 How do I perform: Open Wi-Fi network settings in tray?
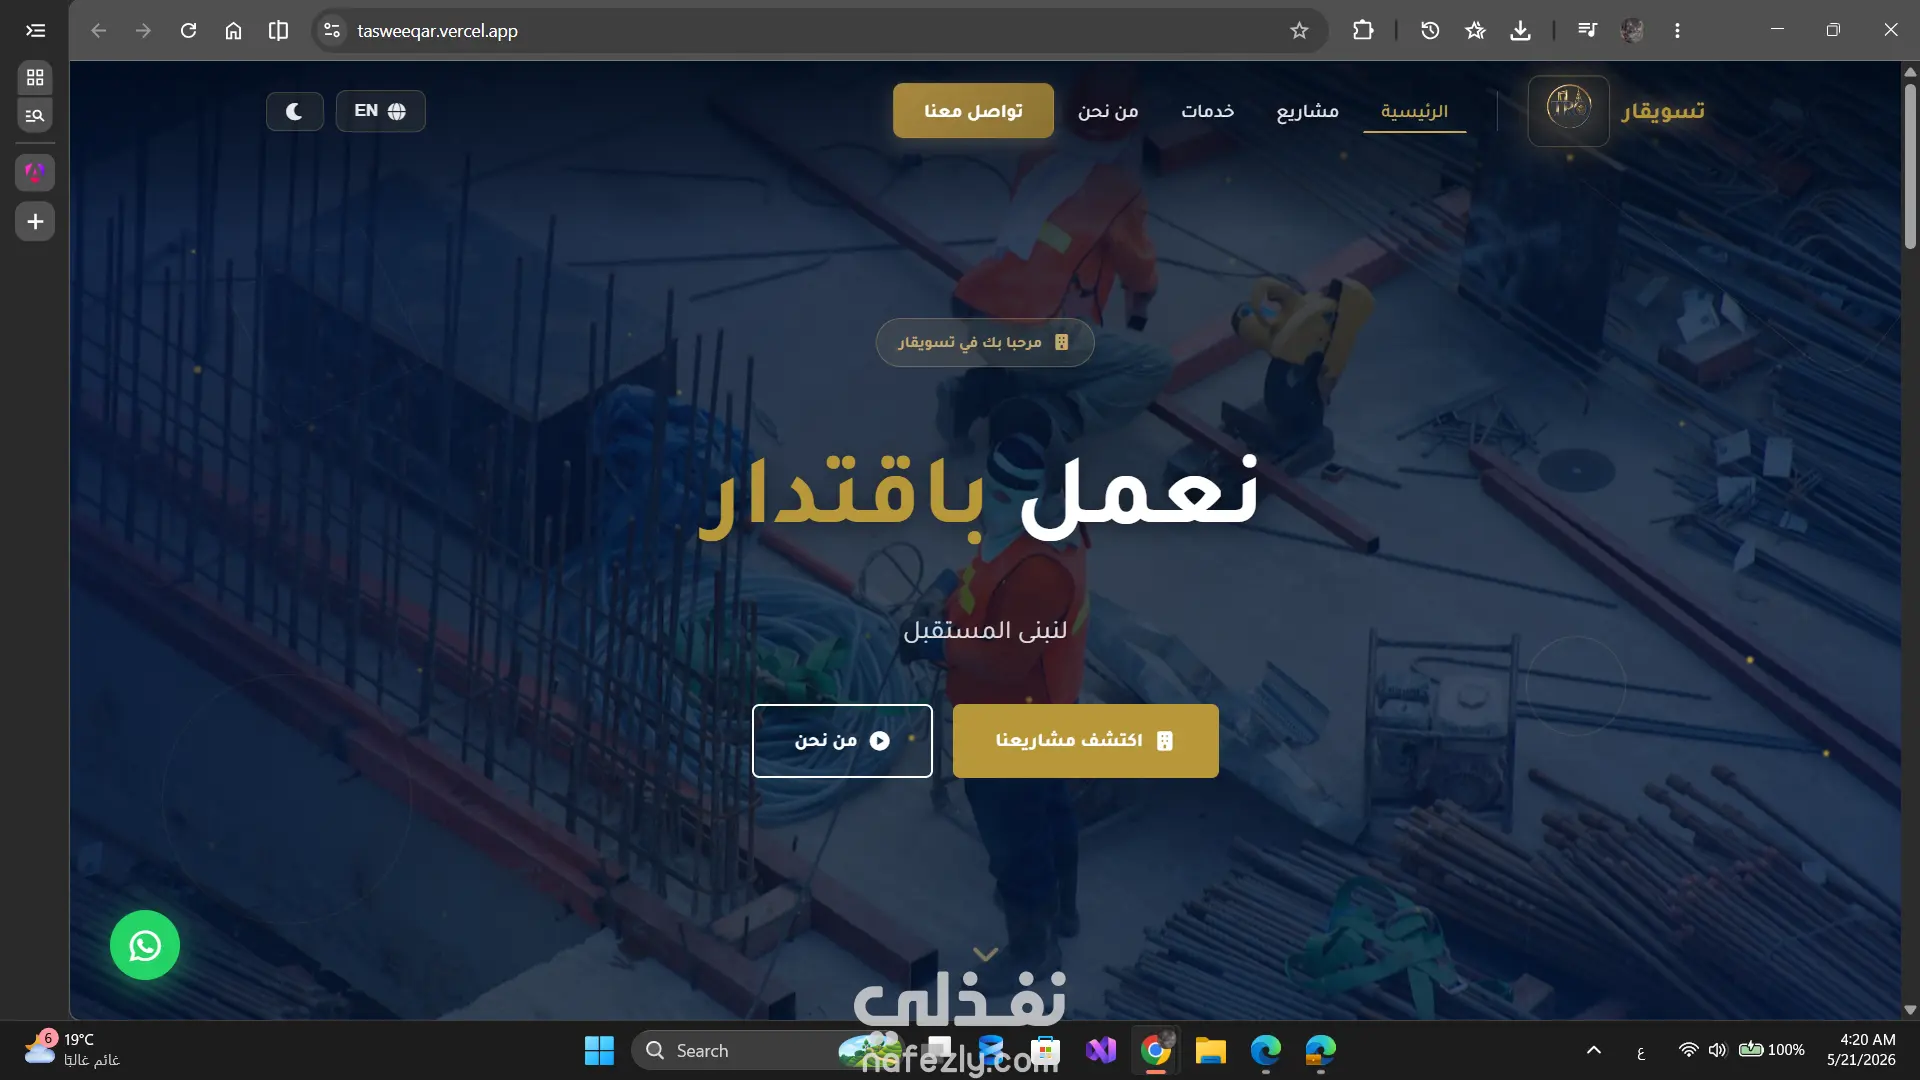[x=1688, y=1050]
